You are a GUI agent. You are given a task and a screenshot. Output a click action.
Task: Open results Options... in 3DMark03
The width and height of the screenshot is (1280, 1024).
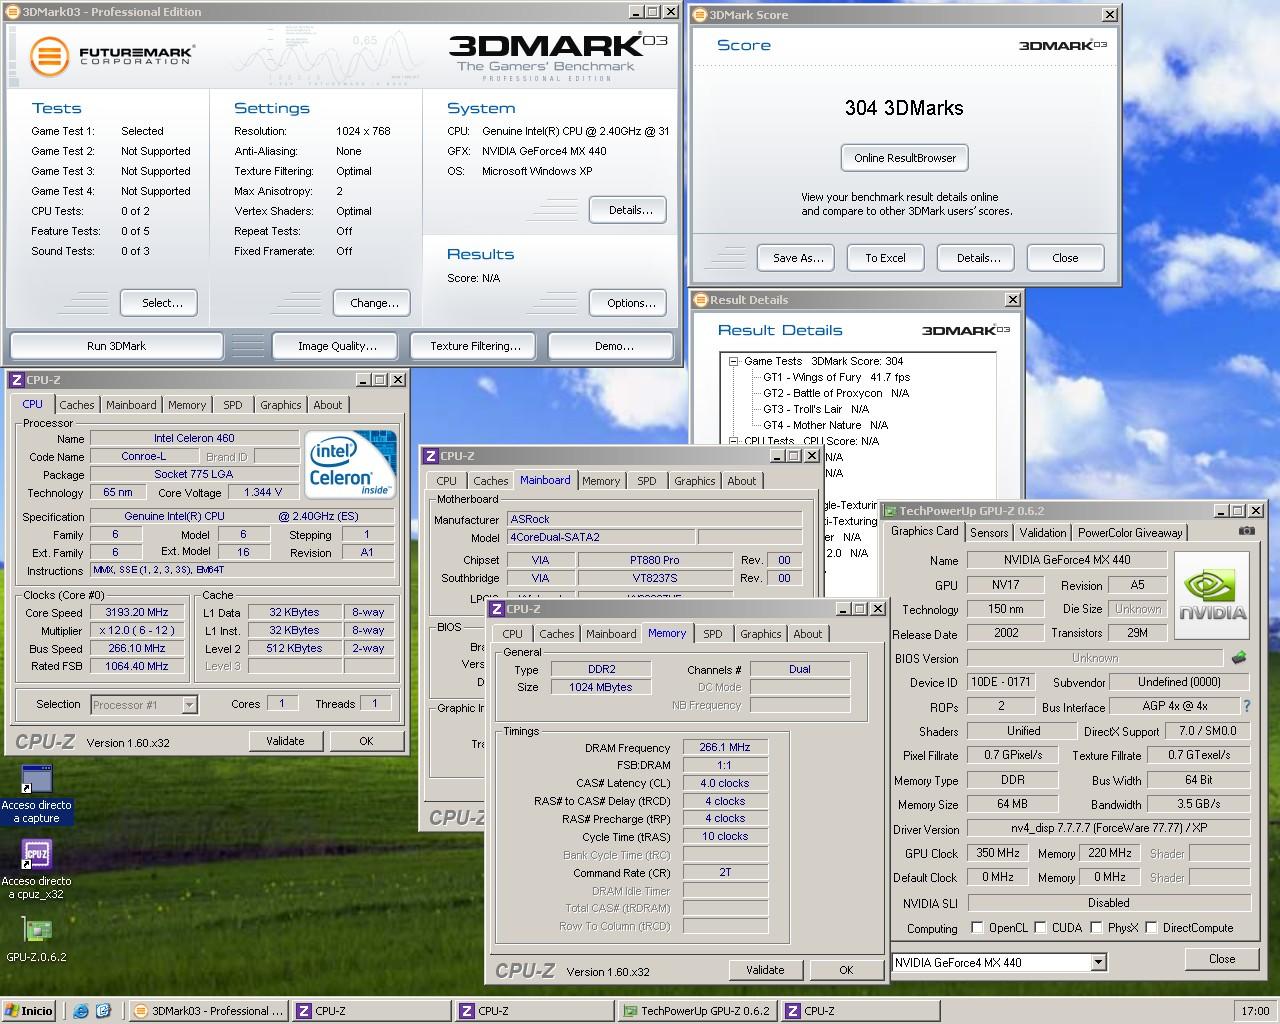click(x=630, y=303)
